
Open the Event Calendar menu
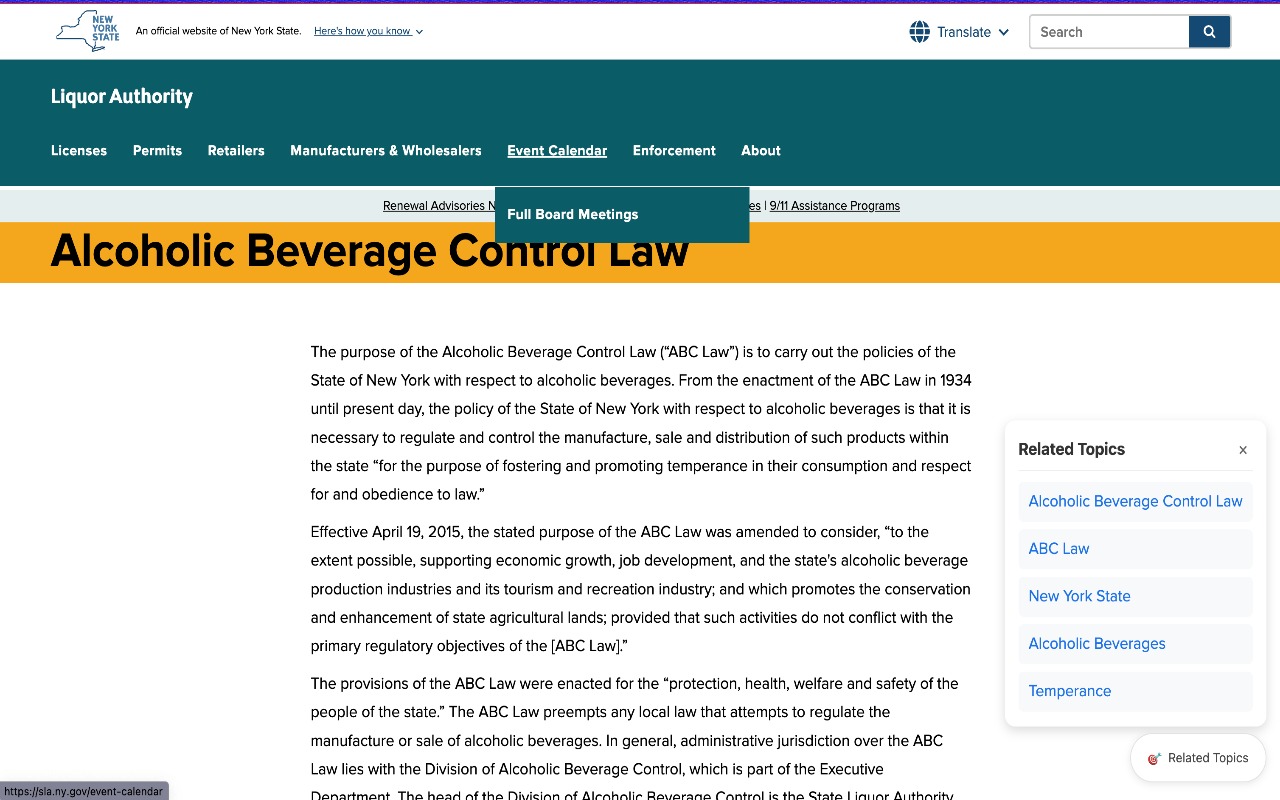pos(557,150)
